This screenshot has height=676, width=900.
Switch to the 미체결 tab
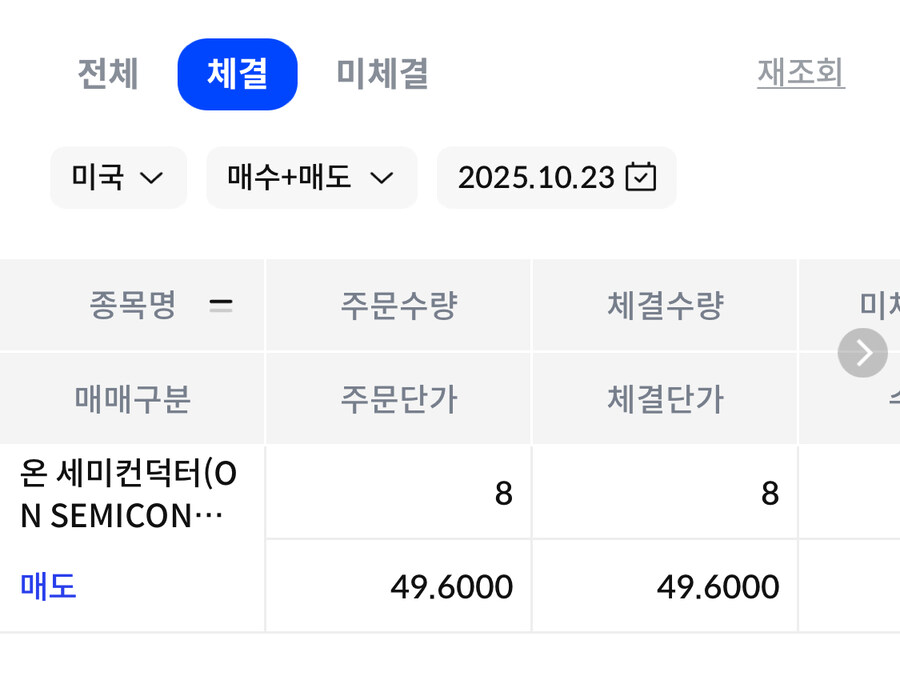[380, 74]
